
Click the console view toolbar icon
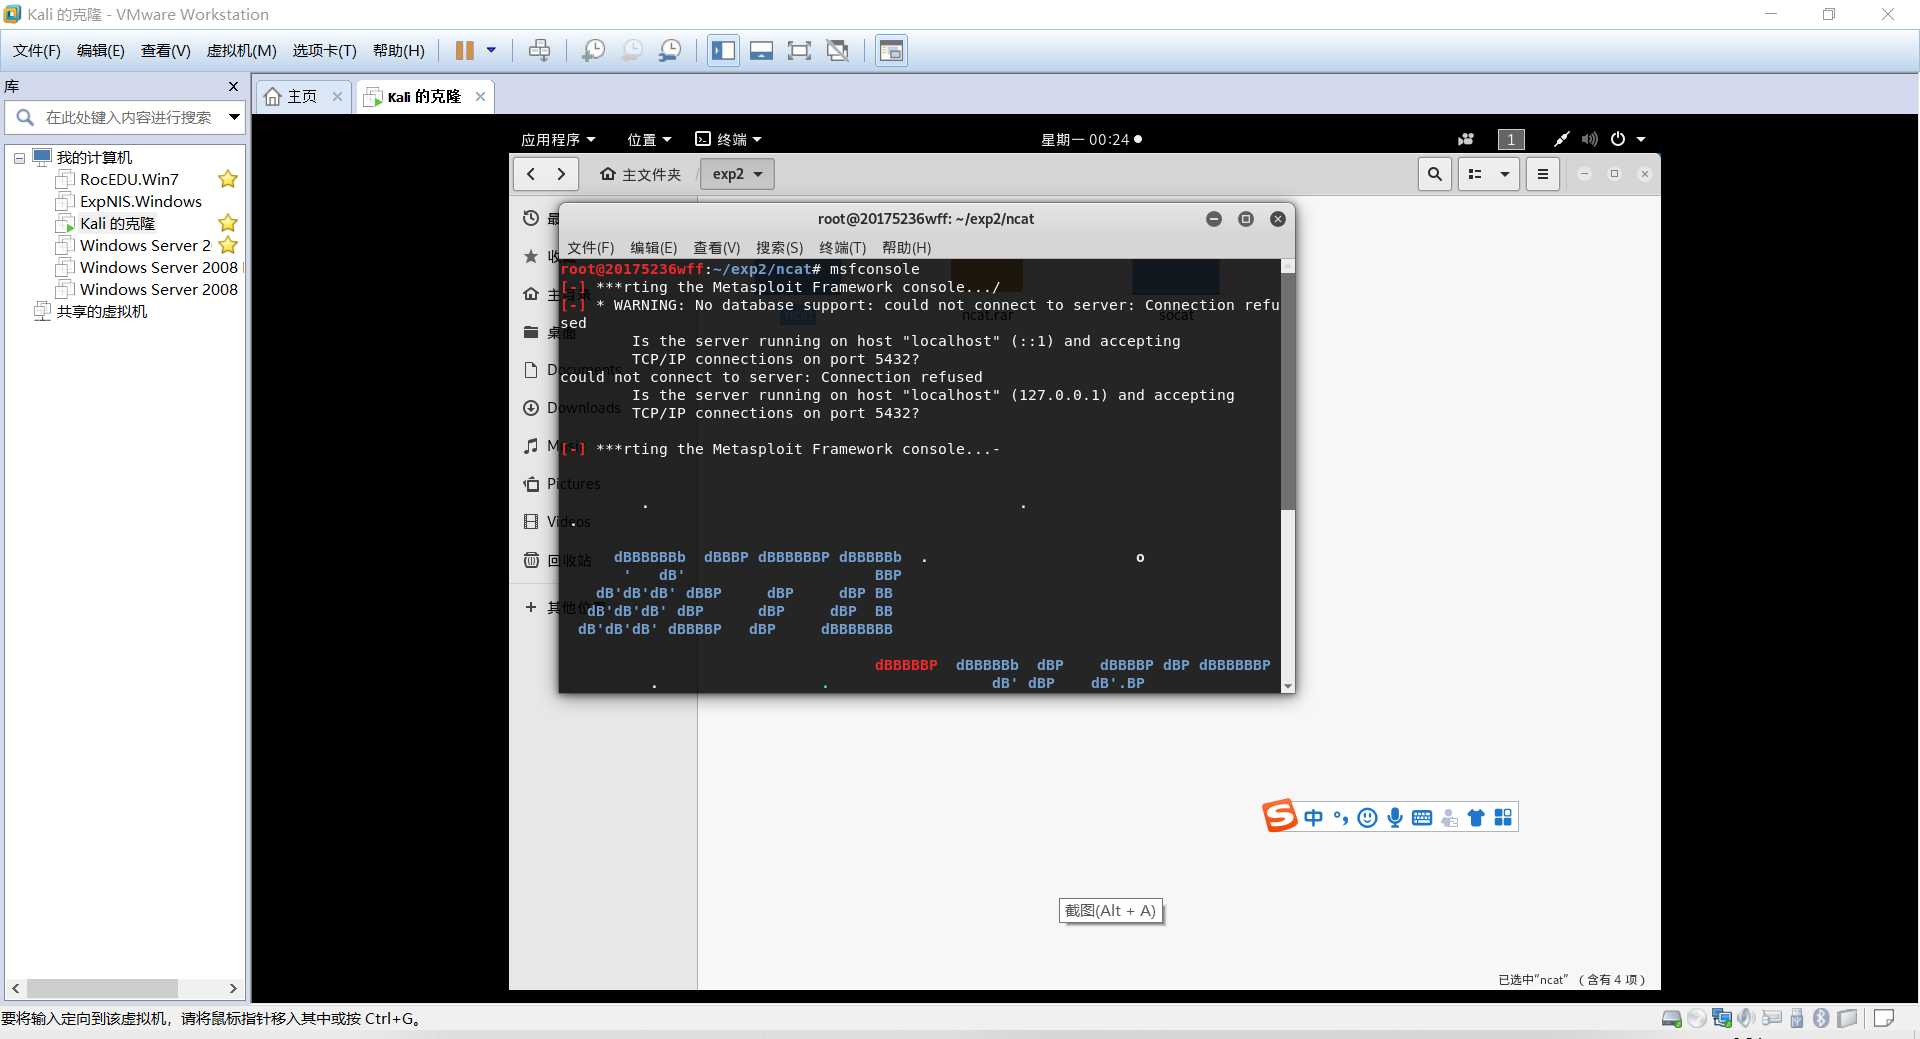point(891,50)
